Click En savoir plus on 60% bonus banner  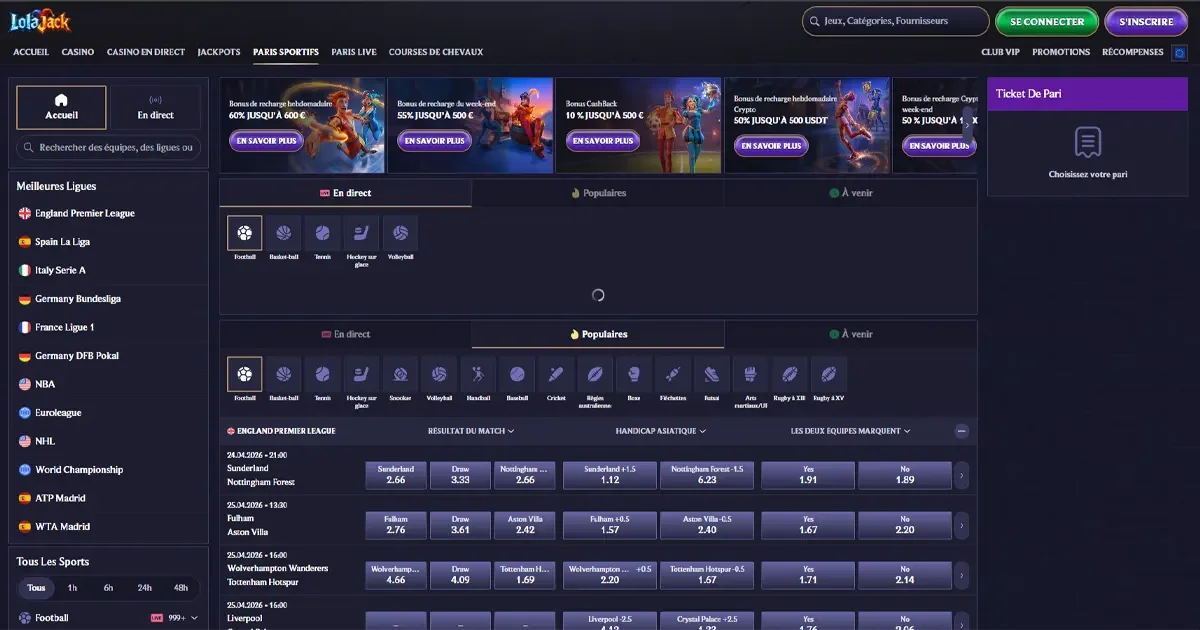pos(266,142)
